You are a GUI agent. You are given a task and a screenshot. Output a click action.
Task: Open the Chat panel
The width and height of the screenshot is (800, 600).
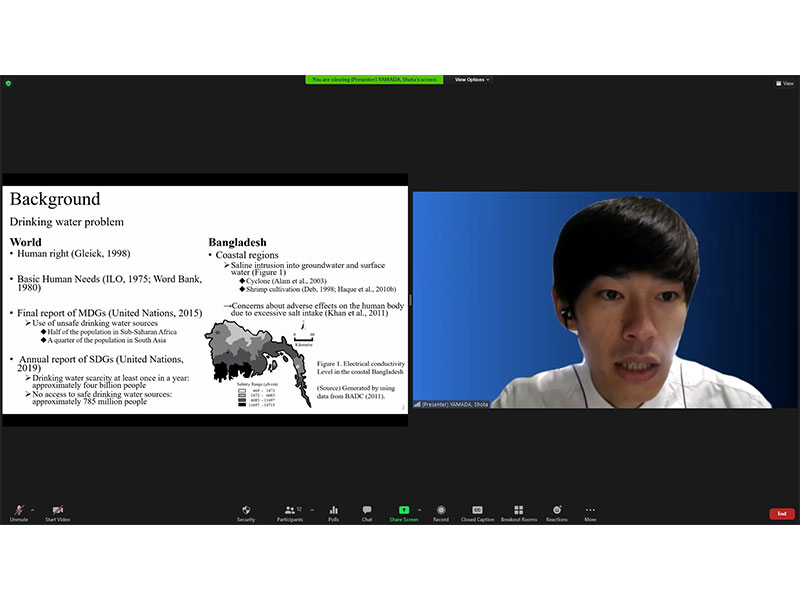pos(367,512)
